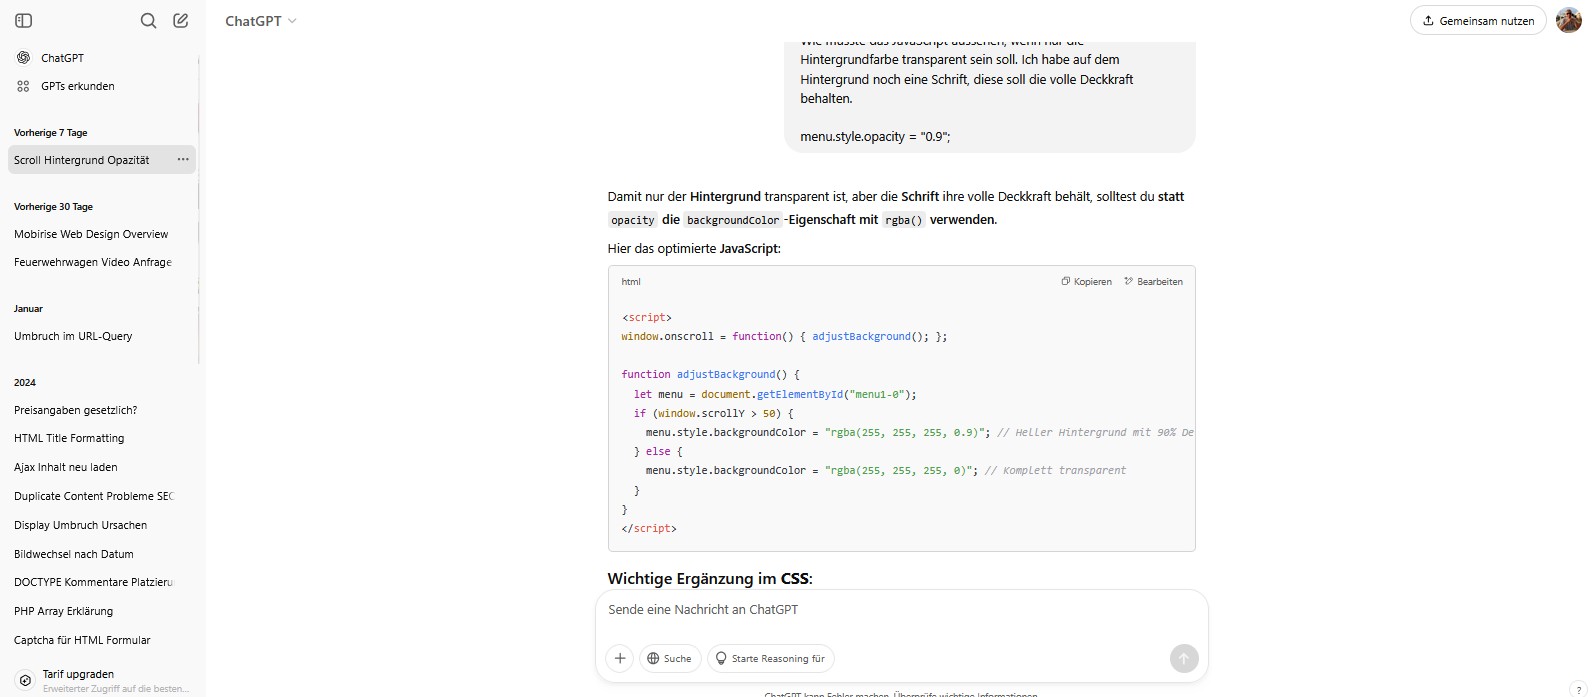This screenshot has width=1593, height=697.
Task: Edit the code block with Bearbeiten
Action: (x=1153, y=282)
